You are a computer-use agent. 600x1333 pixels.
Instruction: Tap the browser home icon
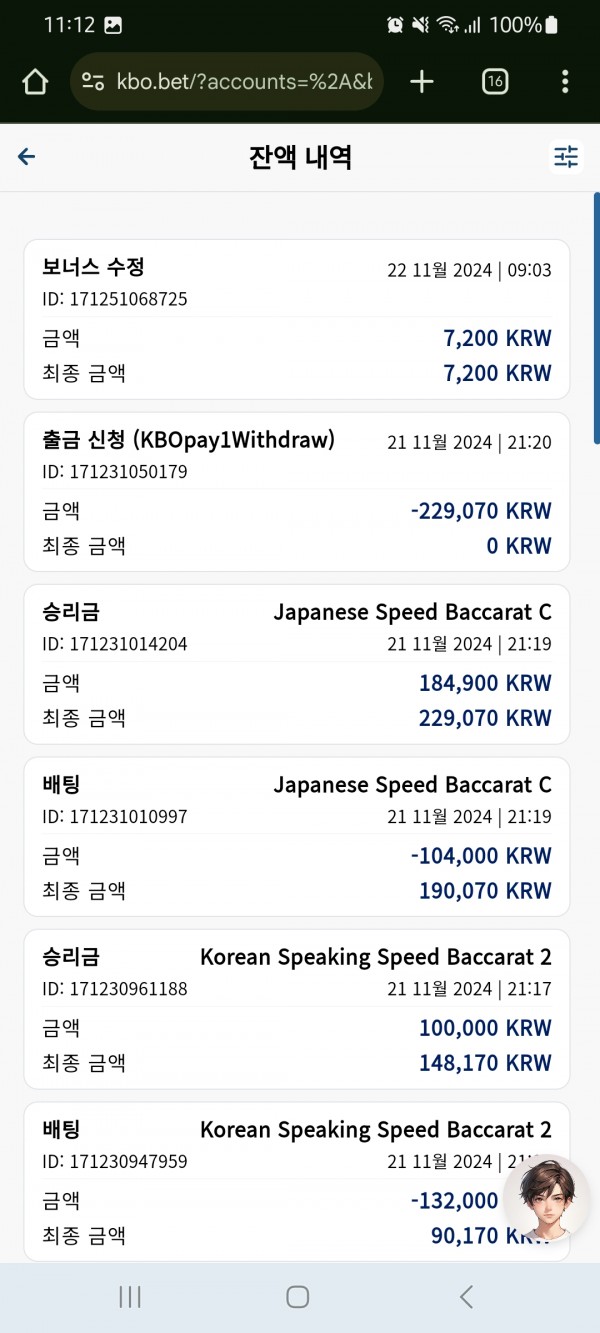point(34,81)
